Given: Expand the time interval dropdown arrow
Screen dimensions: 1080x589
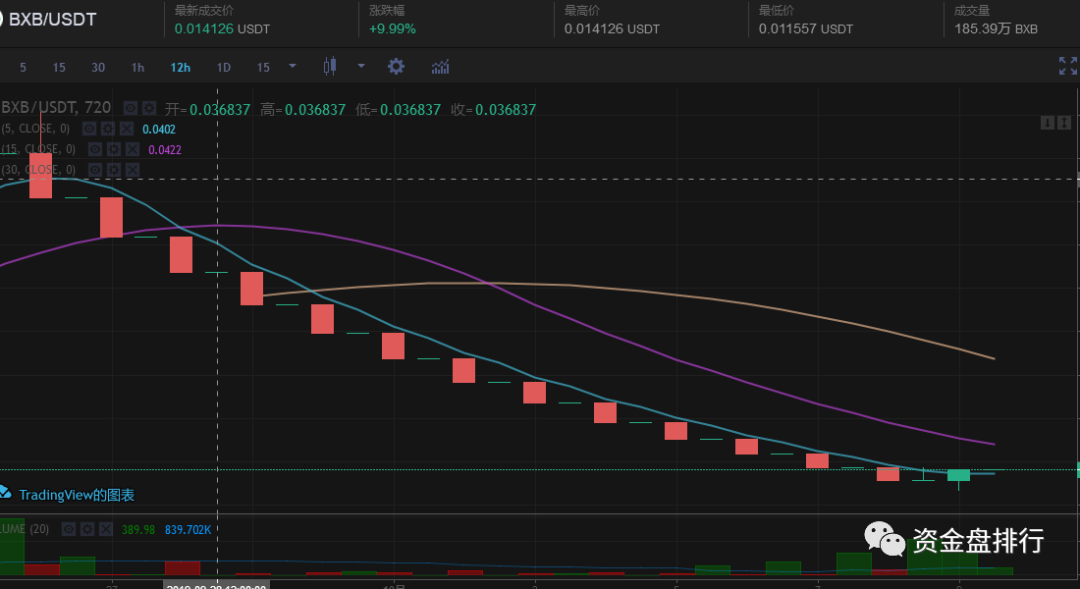Looking at the screenshot, I should click(x=292, y=66).
